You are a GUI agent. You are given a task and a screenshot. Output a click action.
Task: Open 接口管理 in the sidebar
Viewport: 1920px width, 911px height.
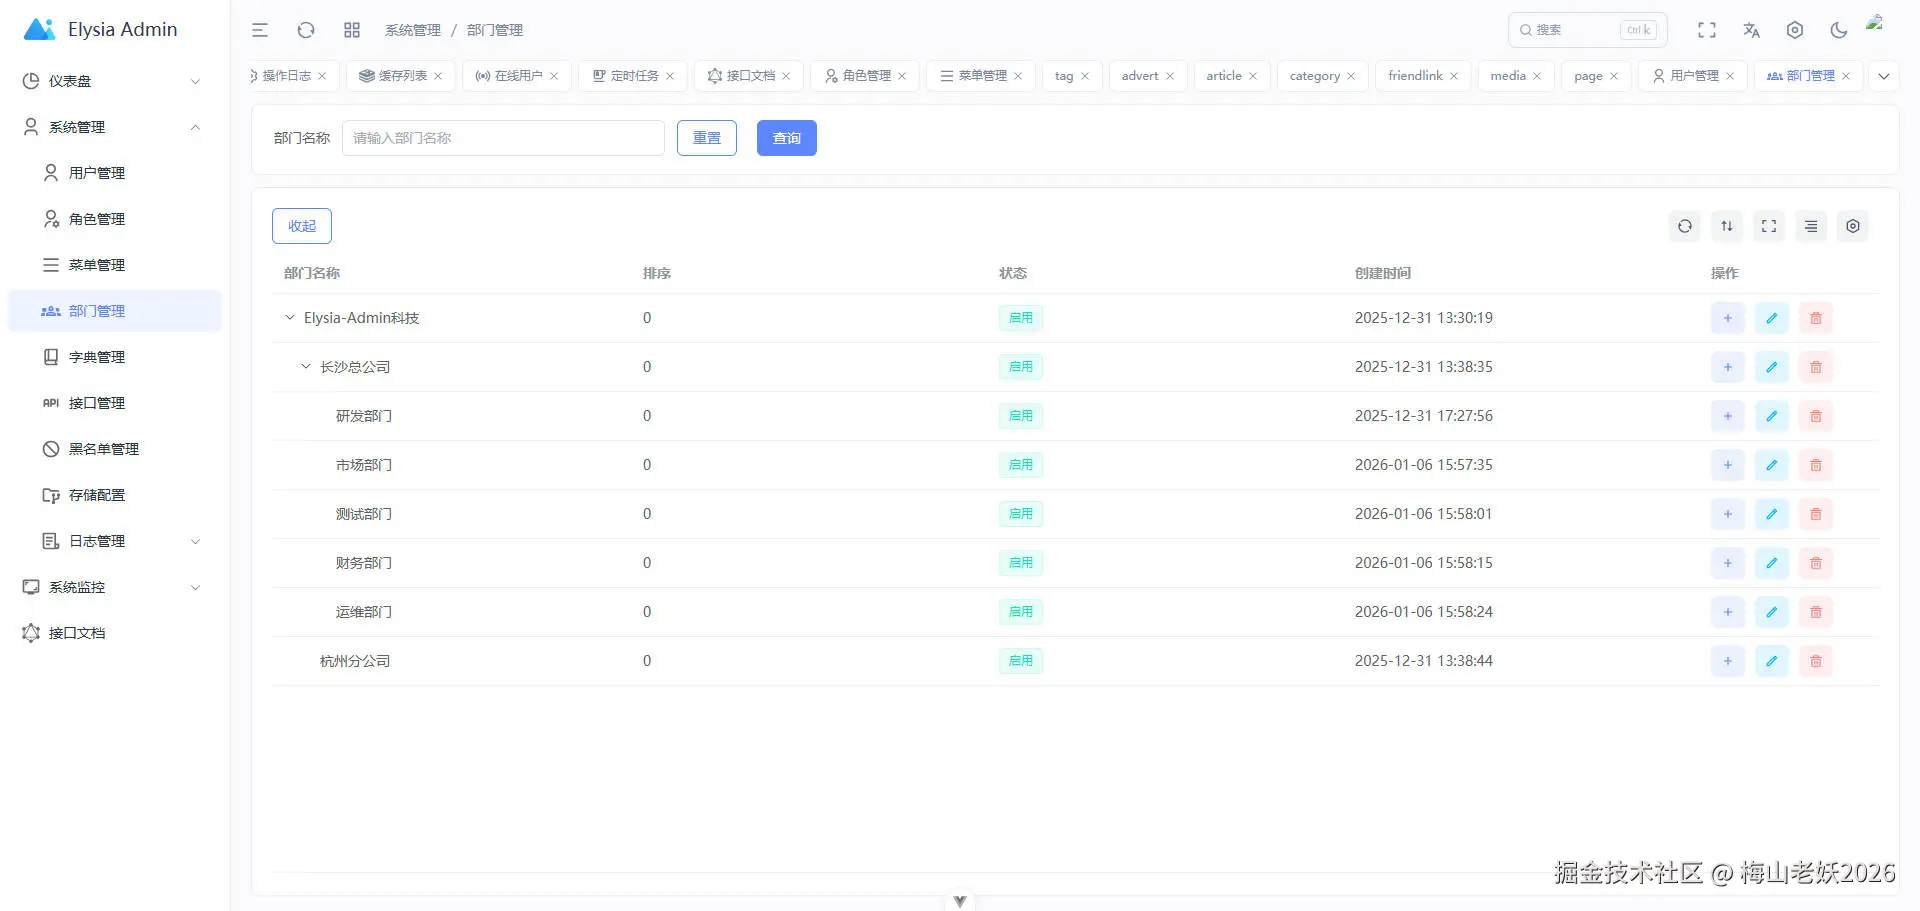point(114,403)
